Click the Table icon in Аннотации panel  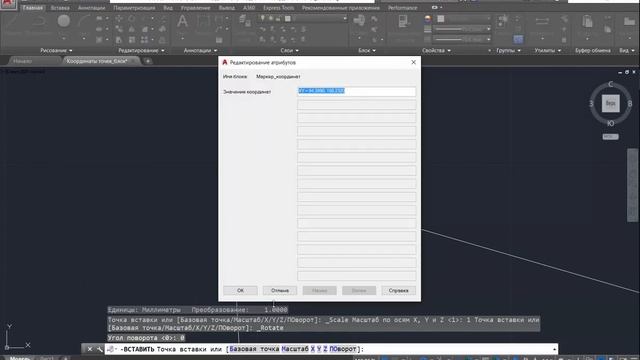(x=219, y=40)
